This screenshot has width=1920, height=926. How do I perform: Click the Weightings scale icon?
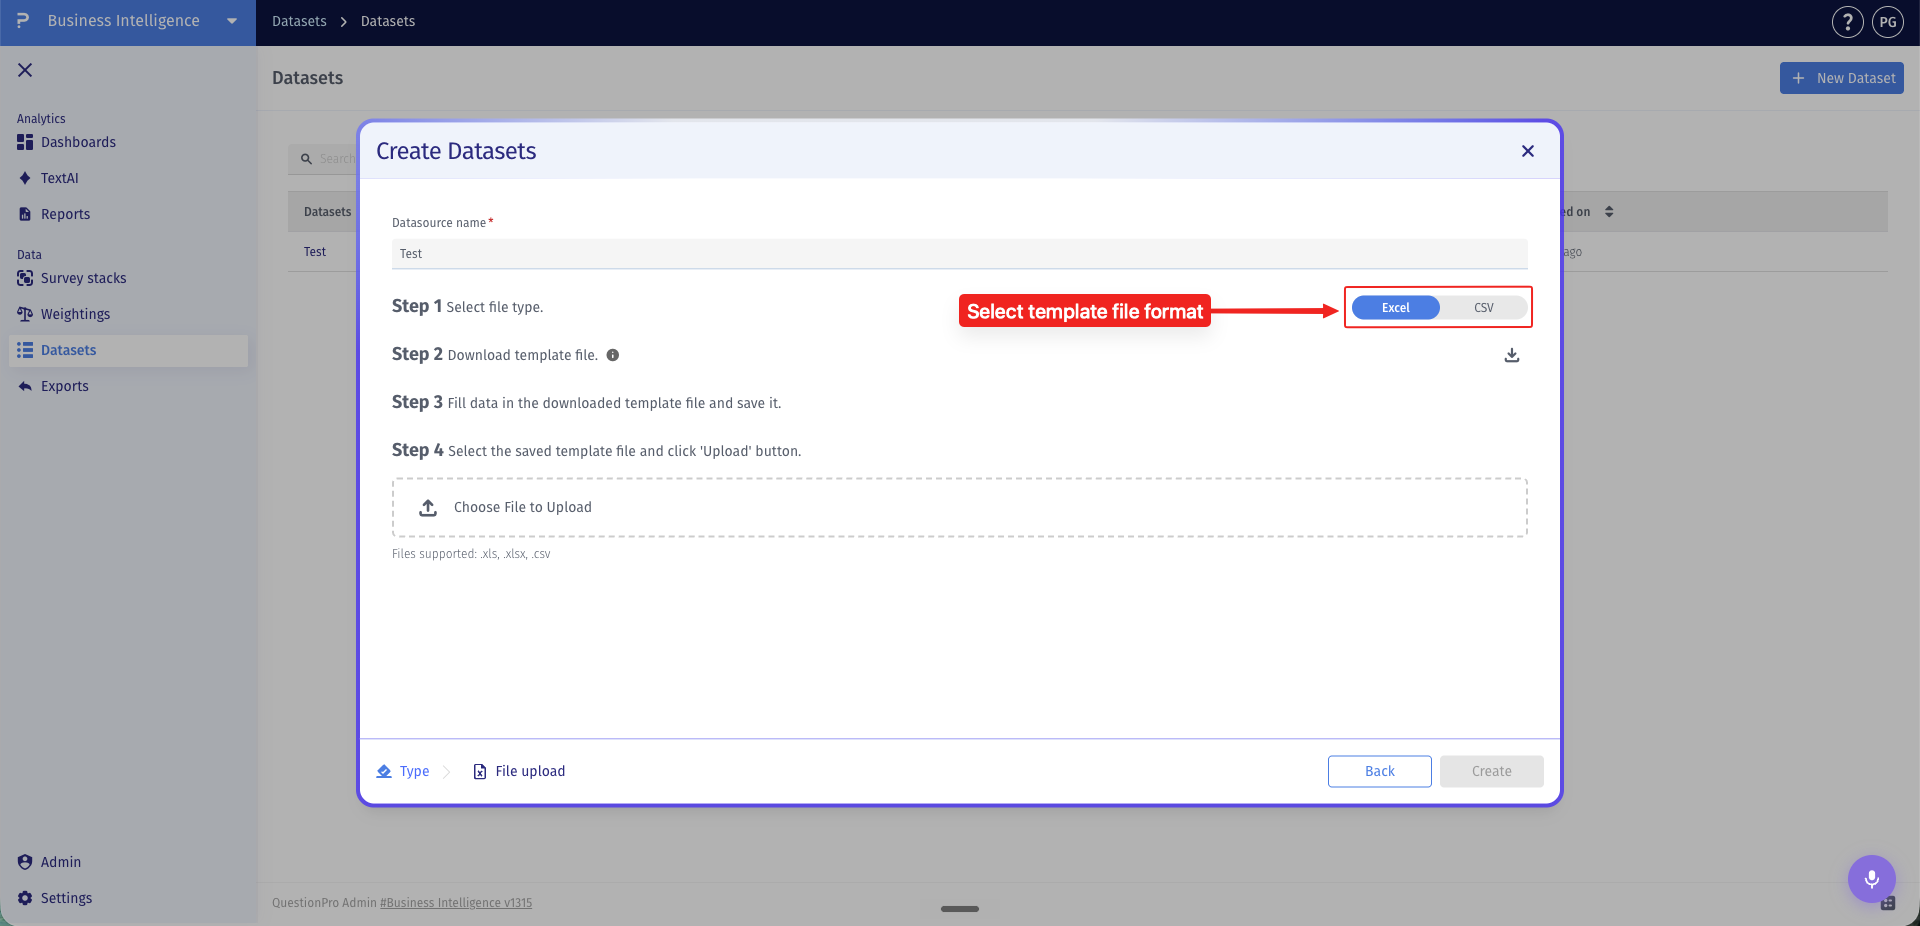tap(25, 314)
